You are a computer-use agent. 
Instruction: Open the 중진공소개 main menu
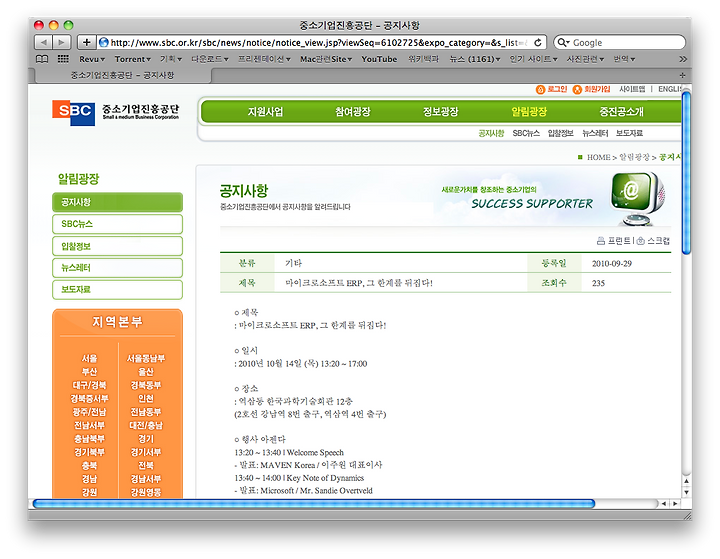(x=621, y=112)
